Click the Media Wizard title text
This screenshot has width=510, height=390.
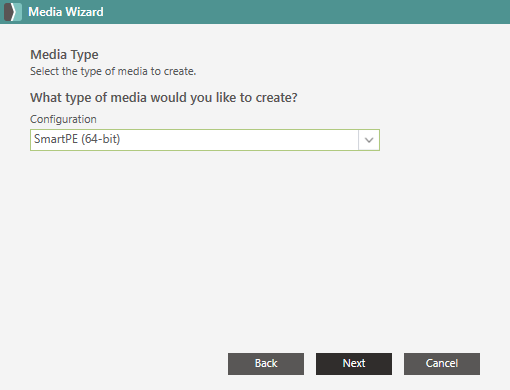click(66, 12)
